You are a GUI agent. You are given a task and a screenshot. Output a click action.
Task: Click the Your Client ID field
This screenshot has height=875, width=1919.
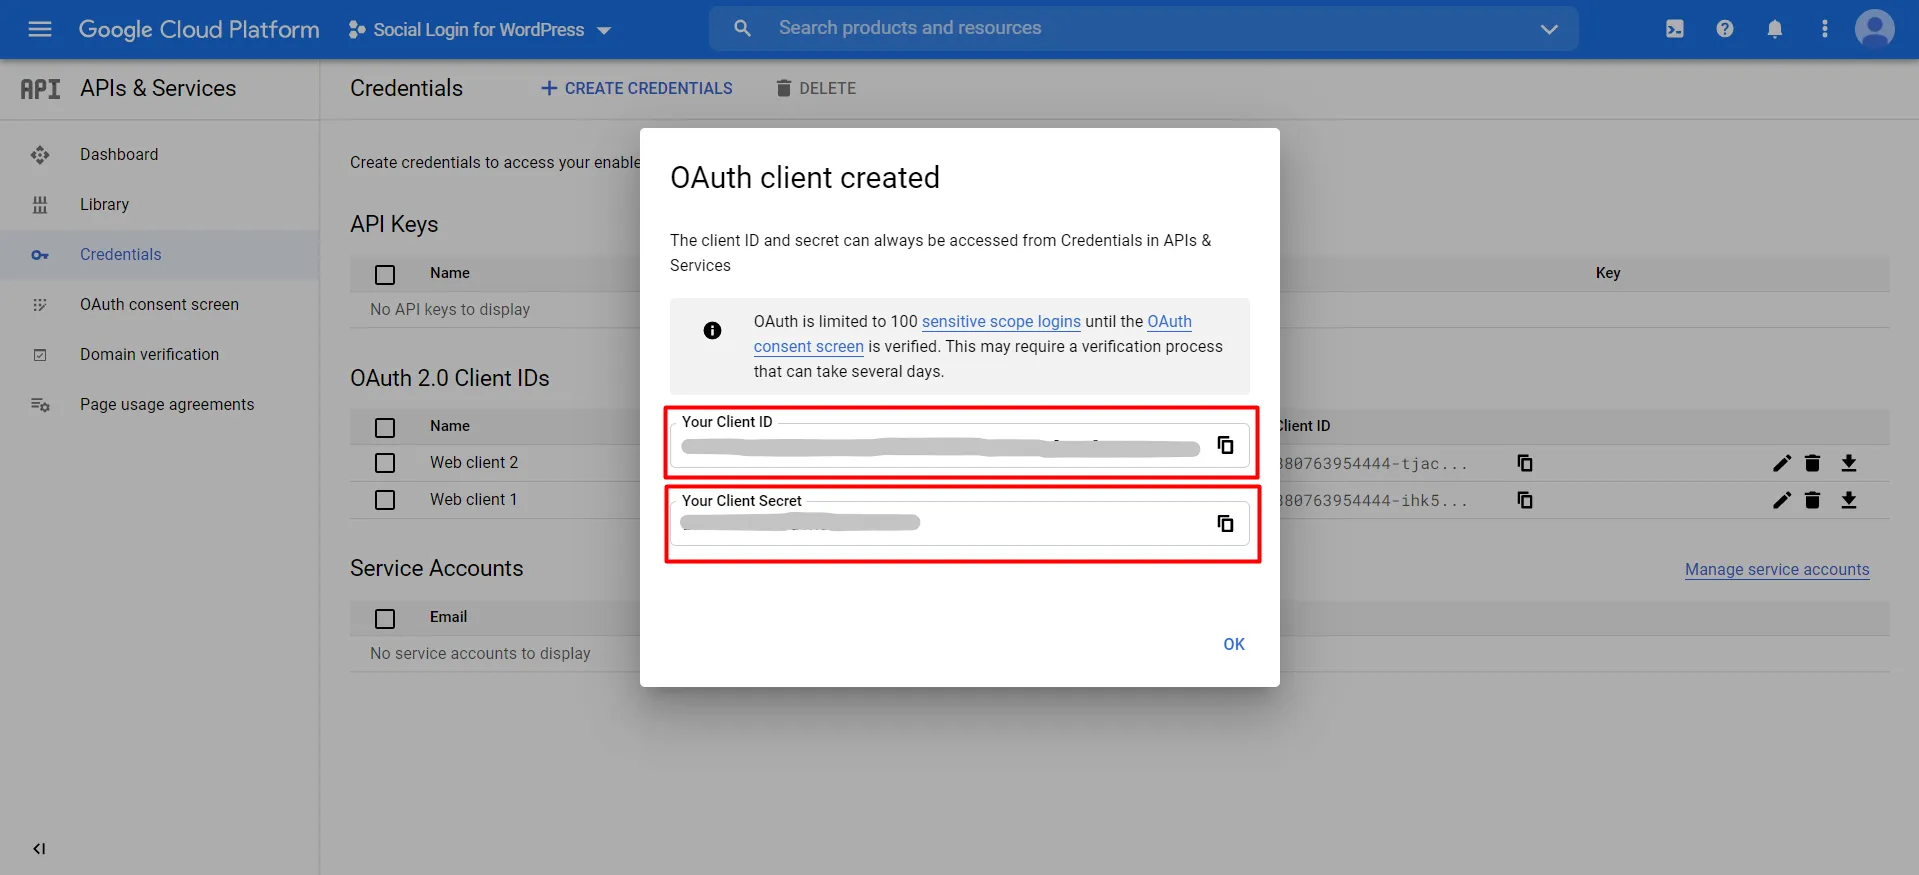(960, 445)
